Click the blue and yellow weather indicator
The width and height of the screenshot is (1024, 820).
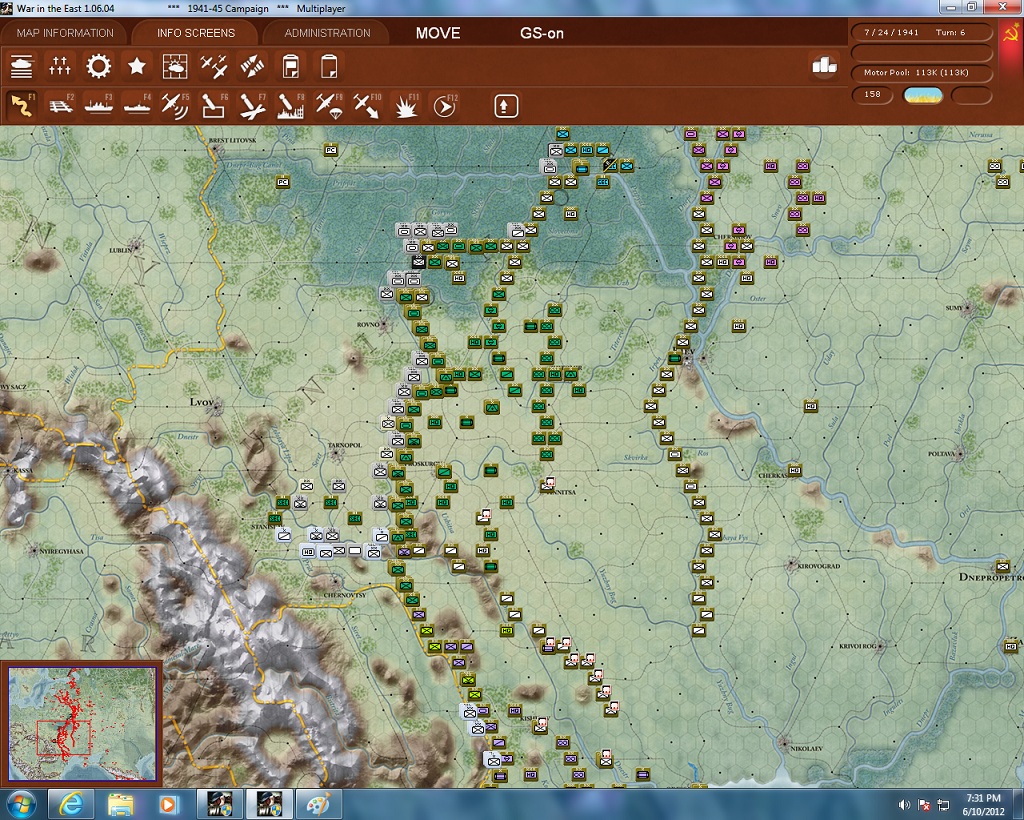923,95
